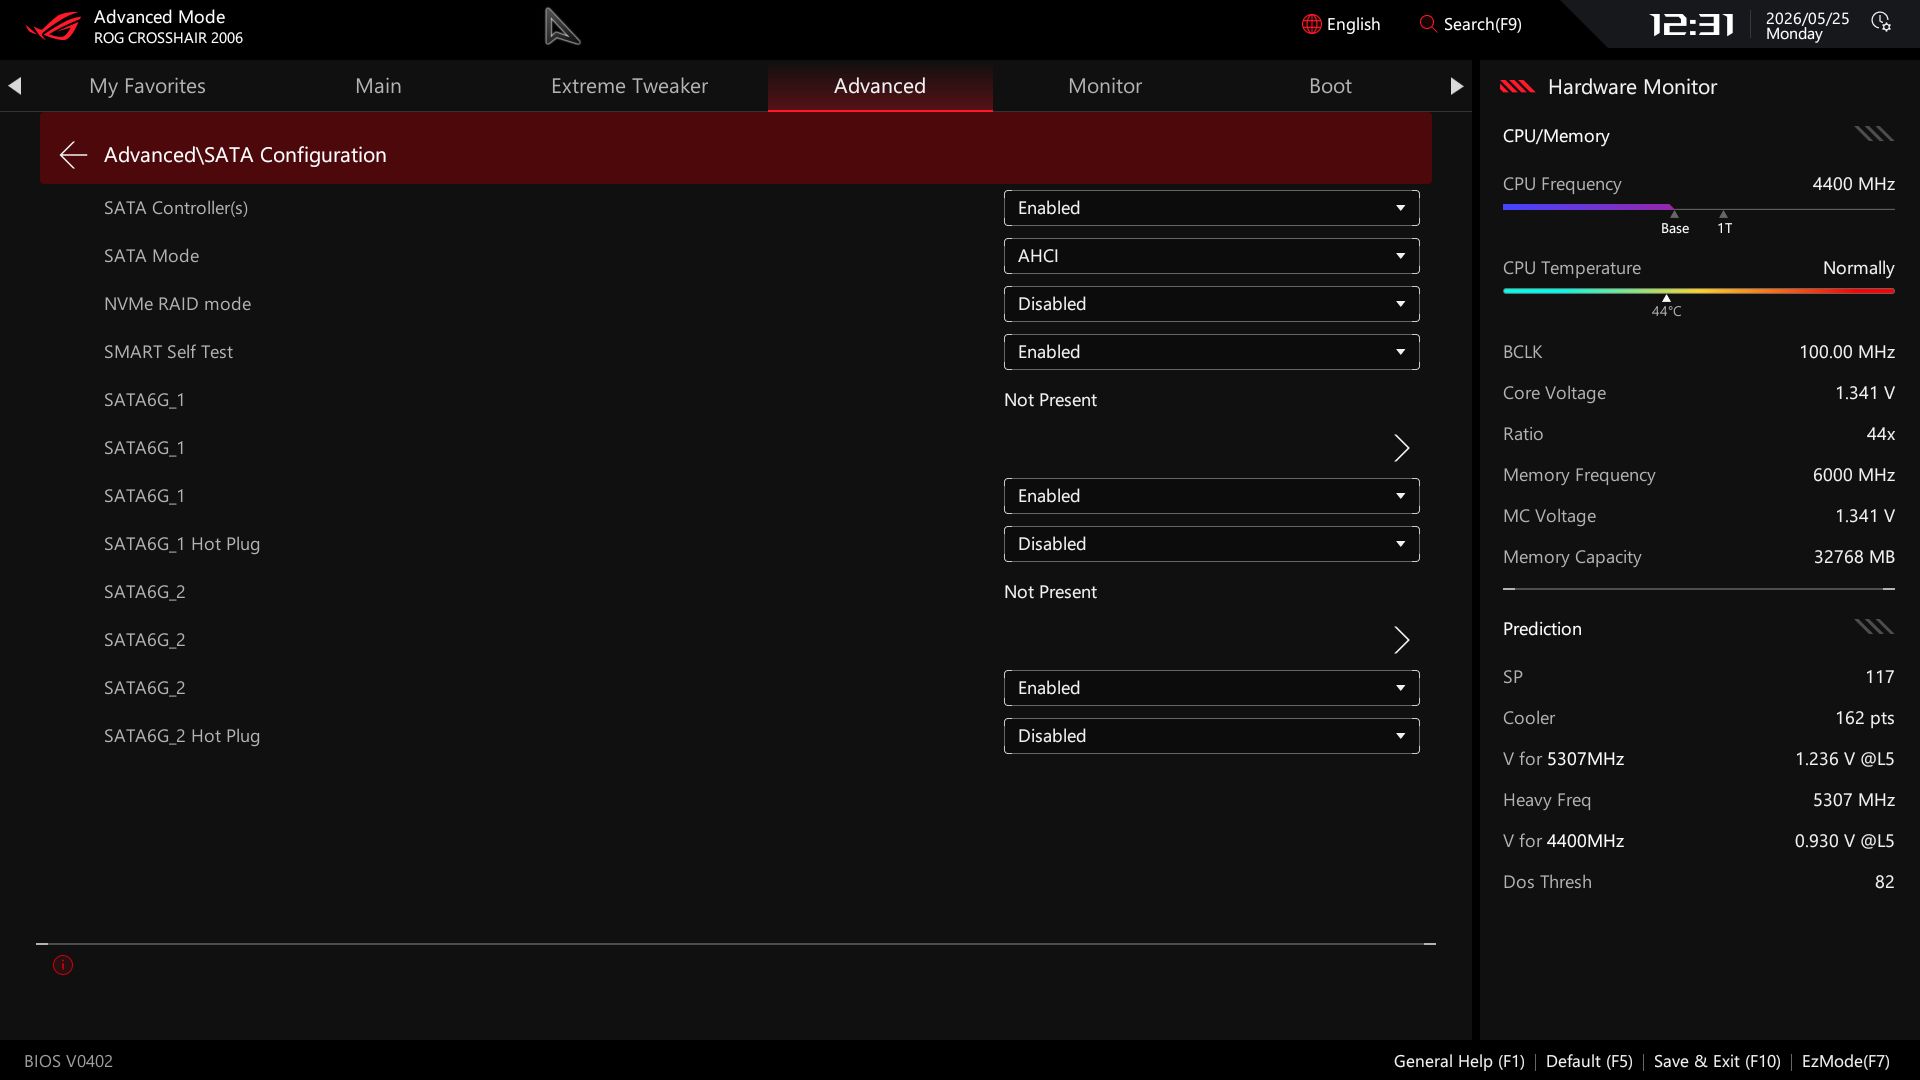This screenshot has width=1920, height=1080.
Task: Click the MC Voltage 1.341 V value
Action: pos(1864,516)
